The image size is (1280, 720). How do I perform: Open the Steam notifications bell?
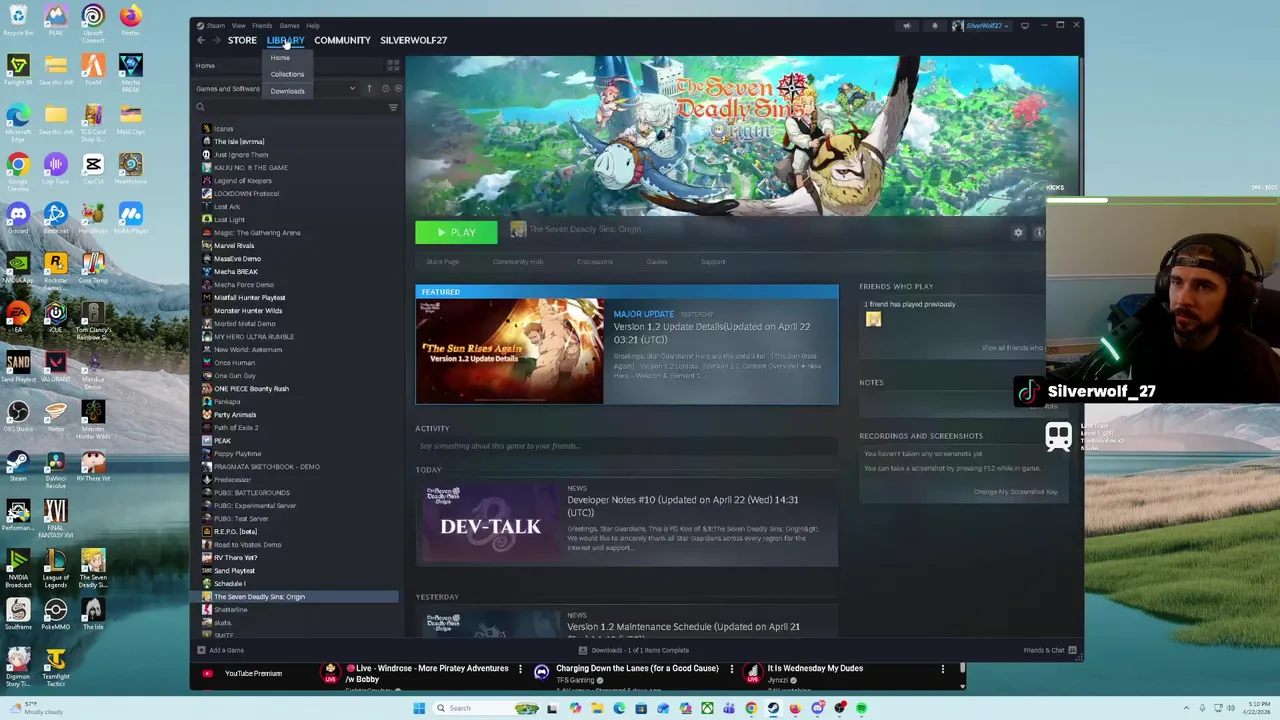[x=935, y=26]
